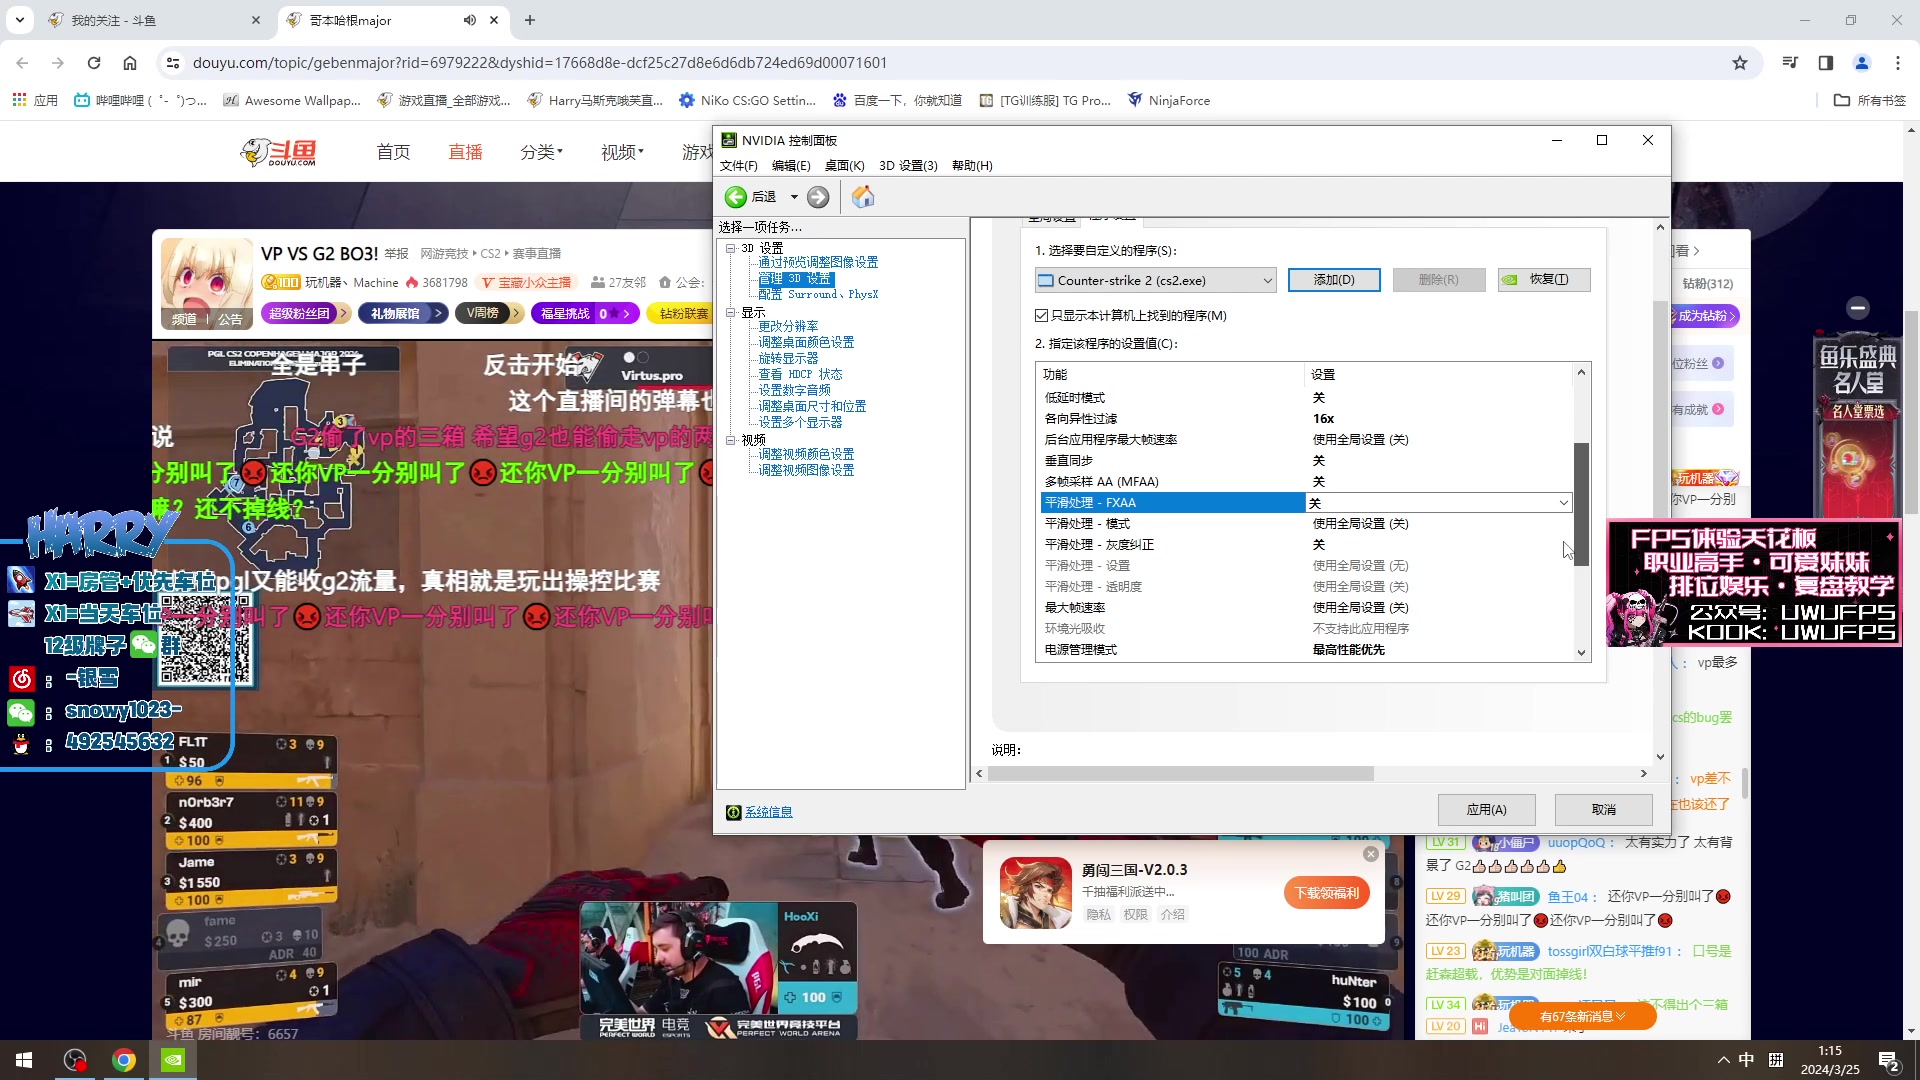Screen dimensions: 1920x1080
Task: Select the 各向异性过滤 setting row
Action: point(1306,419)
